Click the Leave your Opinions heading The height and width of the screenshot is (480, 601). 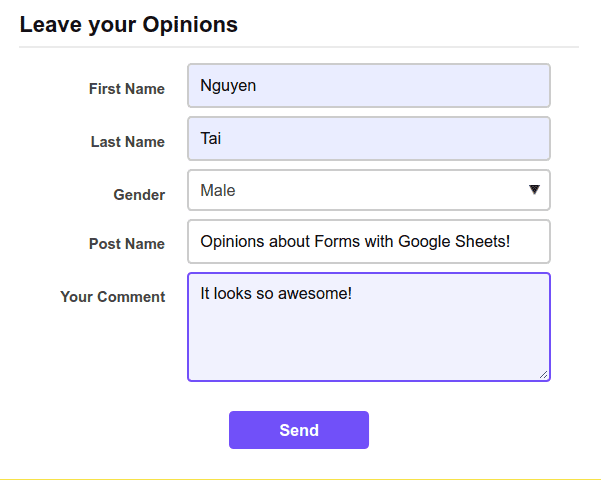(x=129, y=25)
